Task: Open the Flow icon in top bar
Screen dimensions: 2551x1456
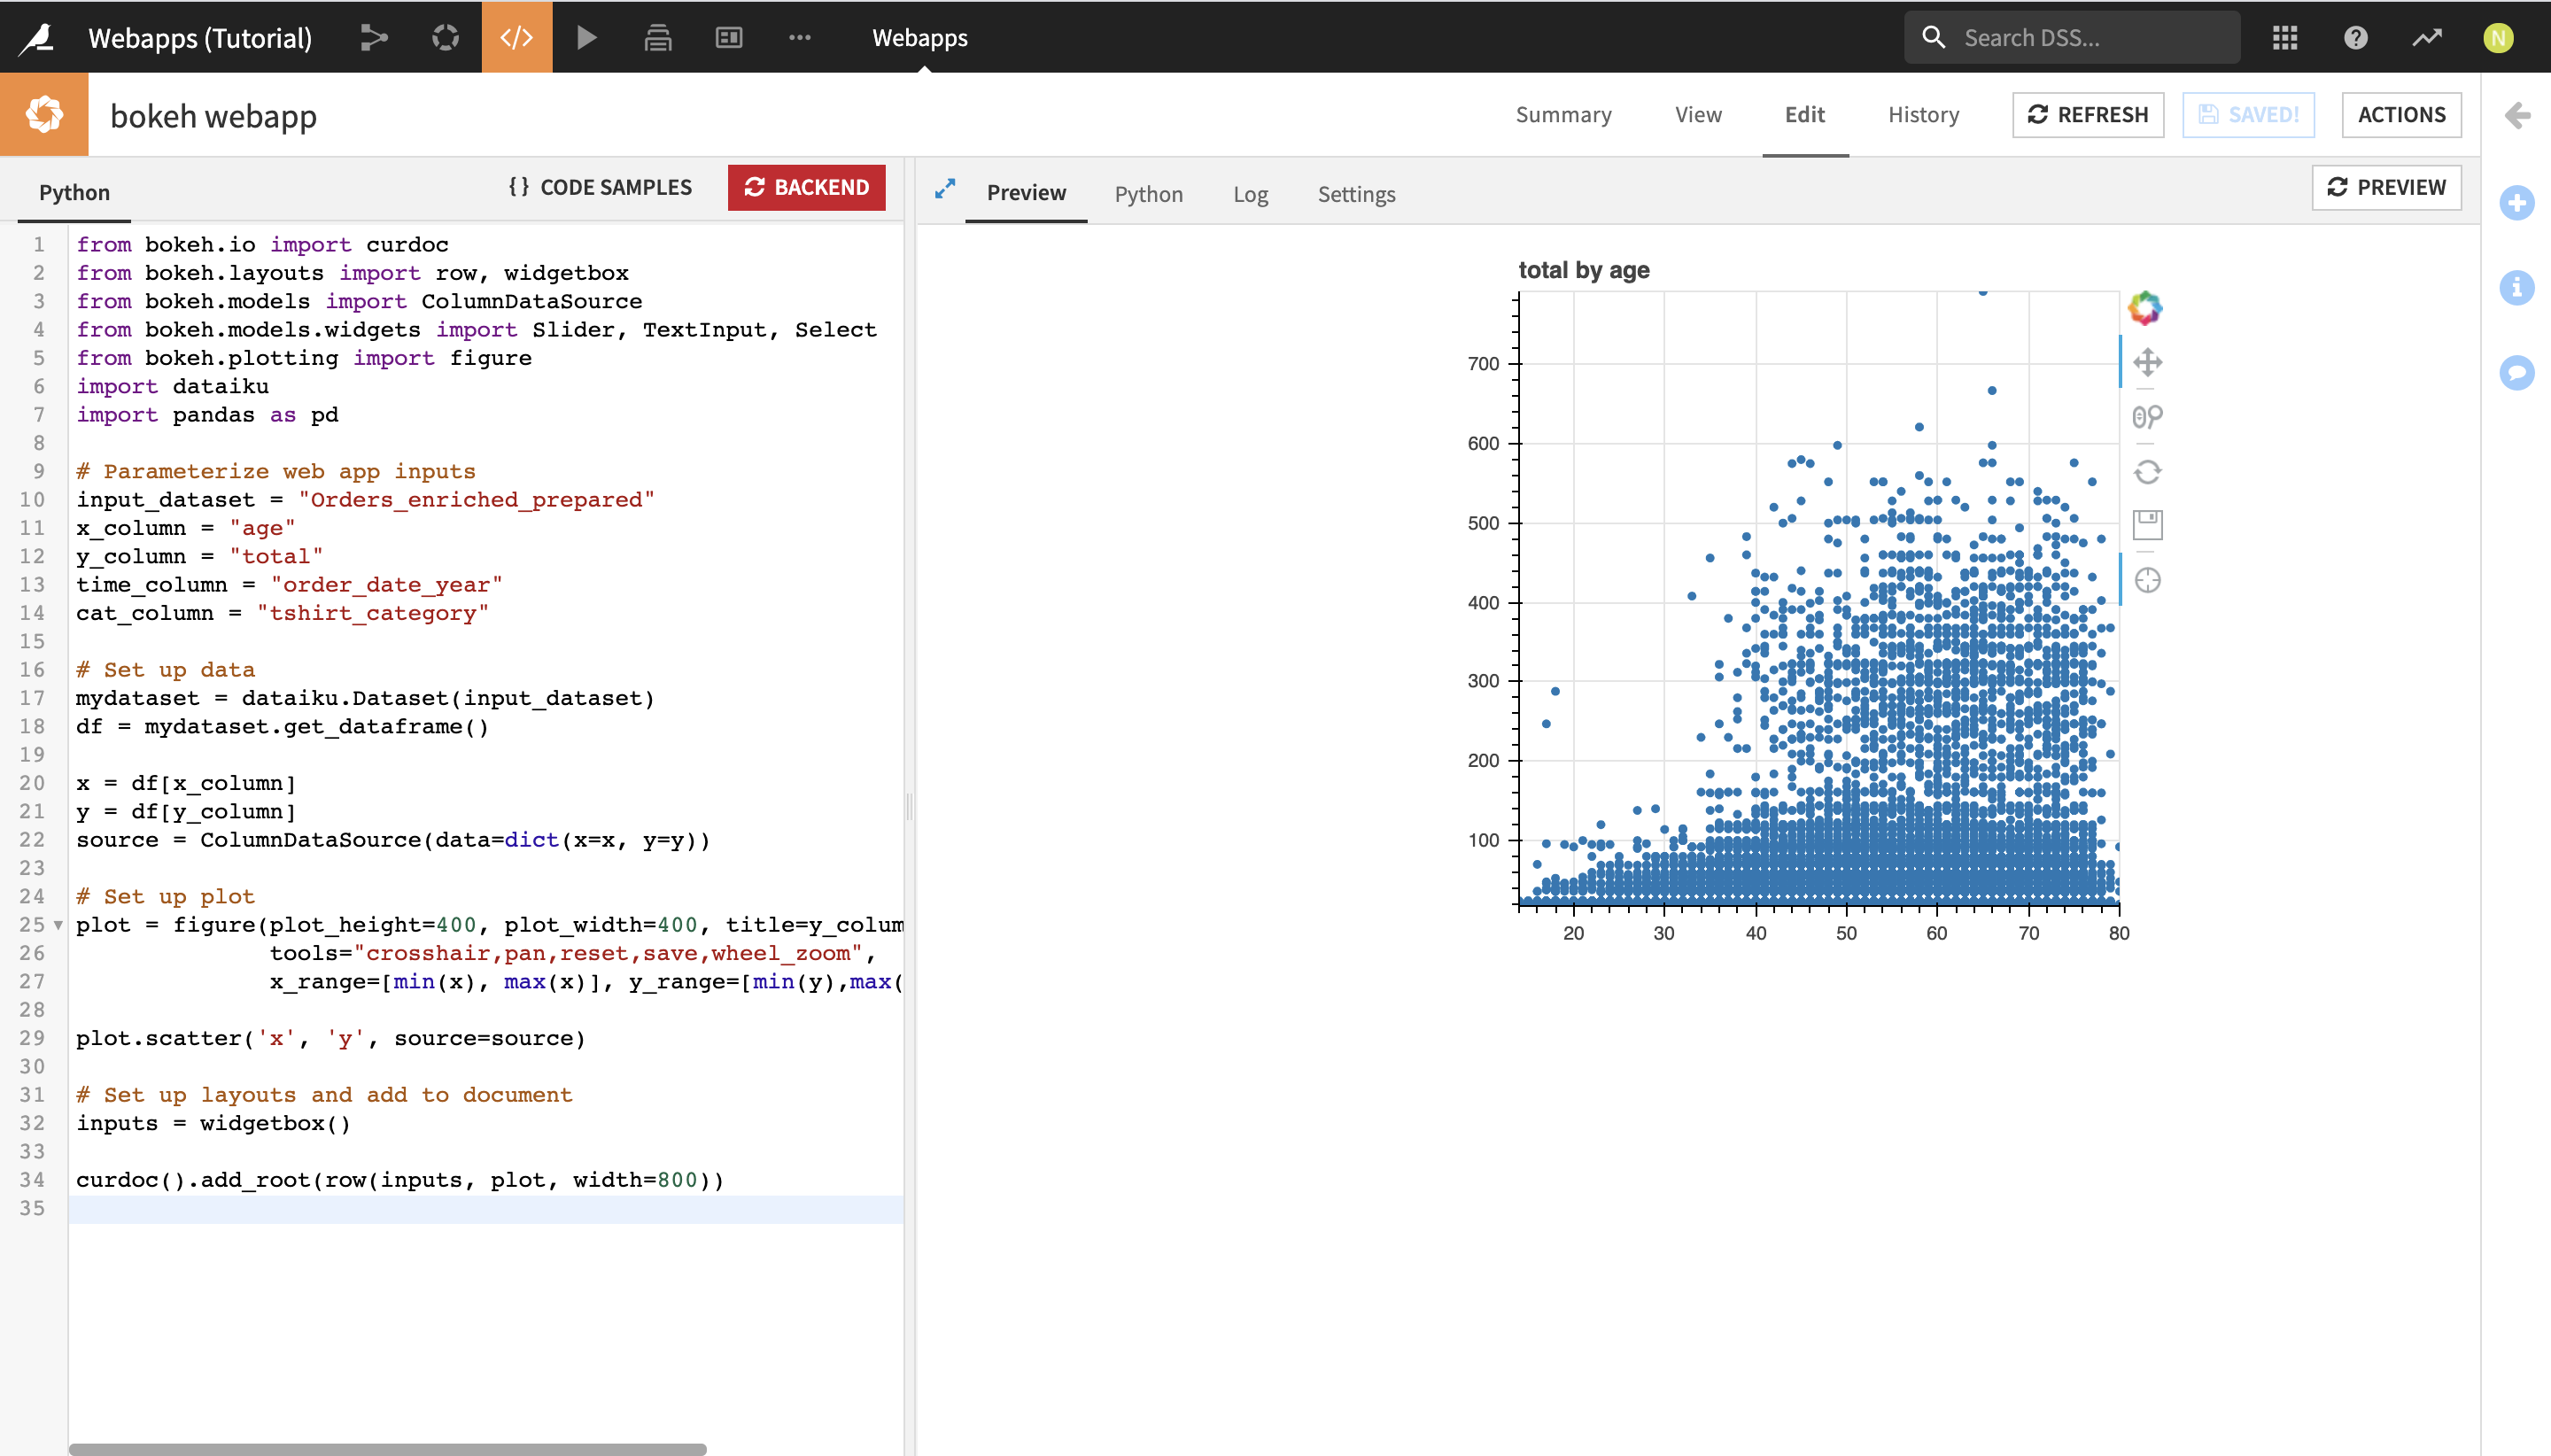Action: point(374,38)
